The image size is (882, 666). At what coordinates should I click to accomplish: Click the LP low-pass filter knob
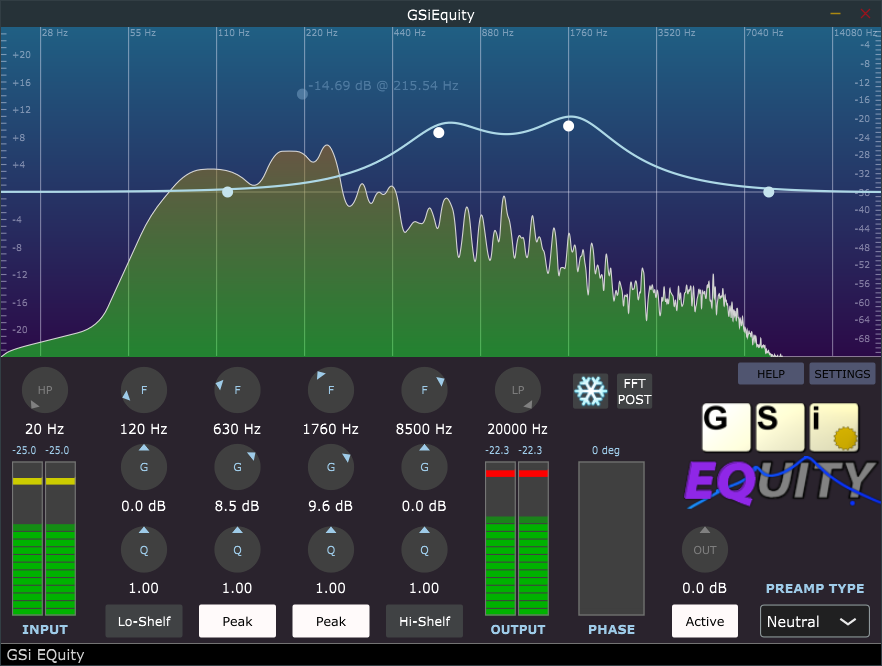click(517, 390)
